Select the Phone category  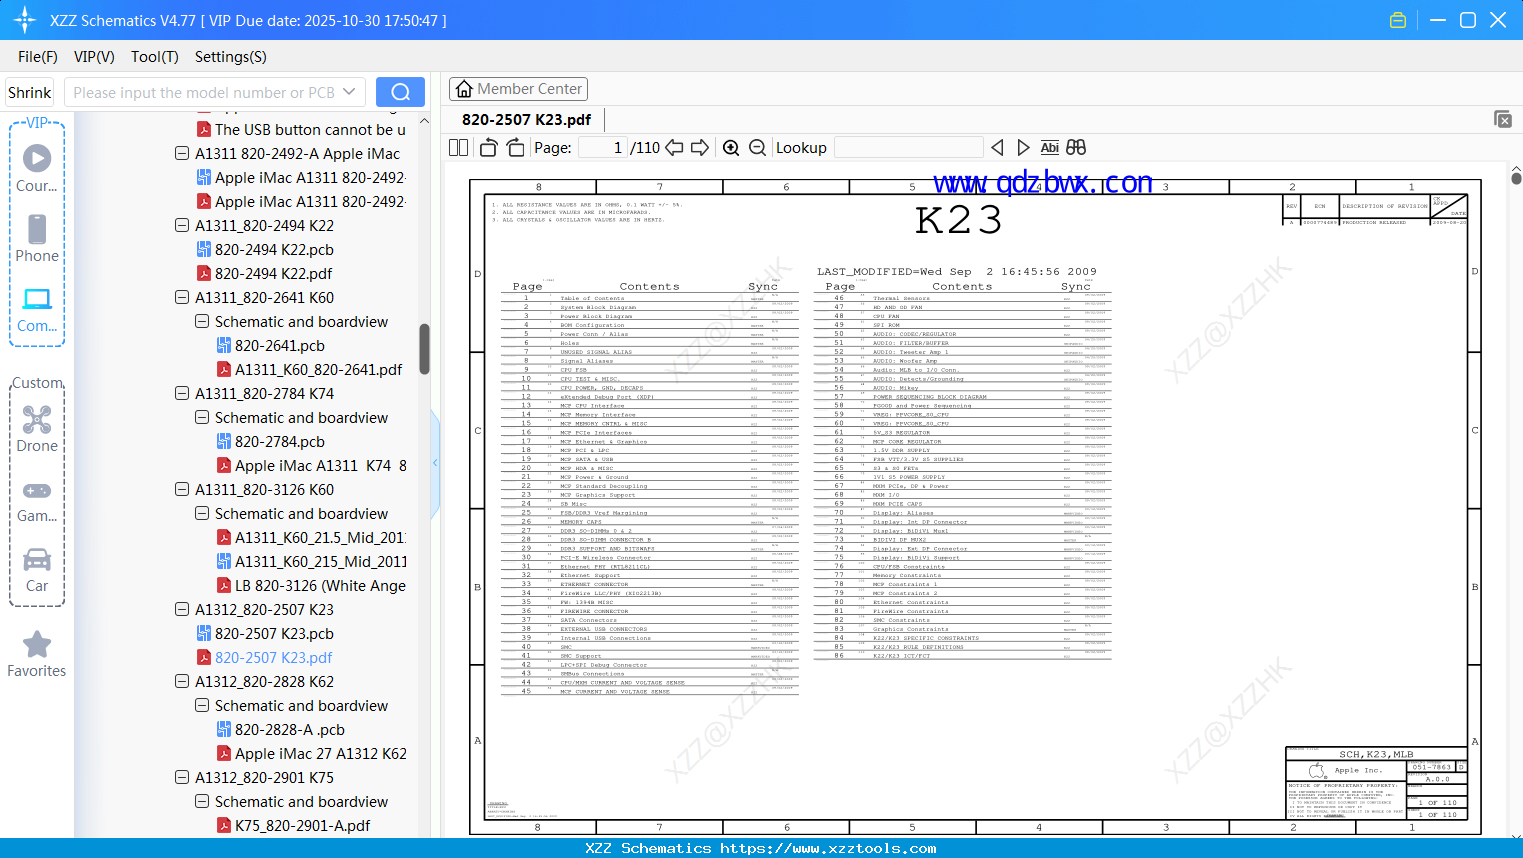point(37,239)
